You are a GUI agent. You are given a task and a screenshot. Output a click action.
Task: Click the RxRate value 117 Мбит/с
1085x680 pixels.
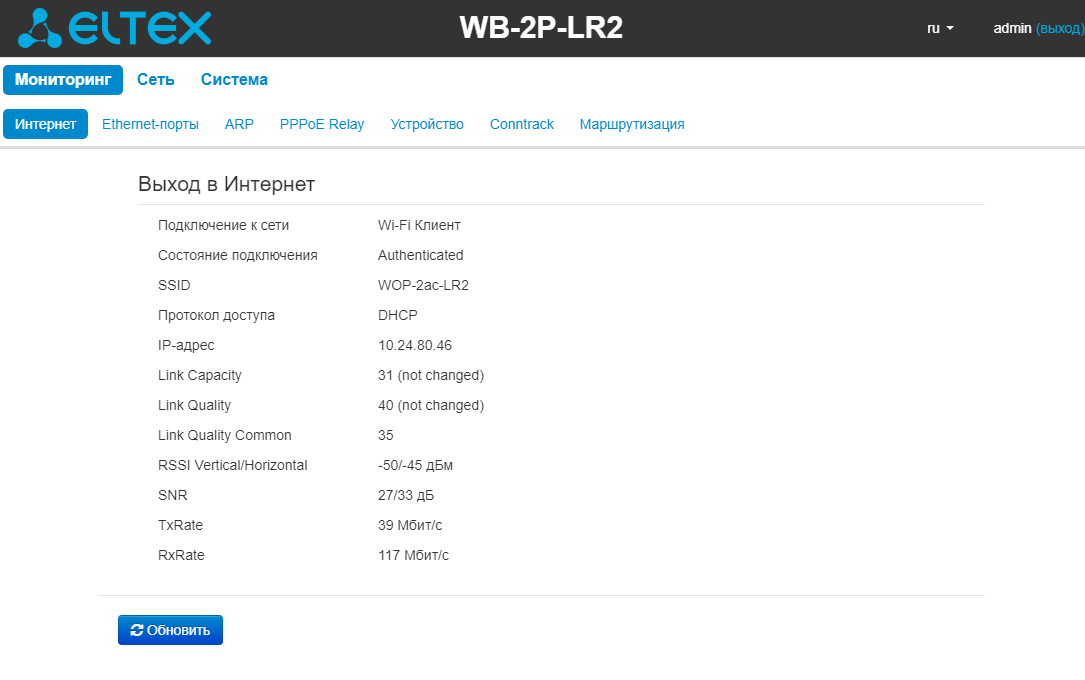click(414, 555)
